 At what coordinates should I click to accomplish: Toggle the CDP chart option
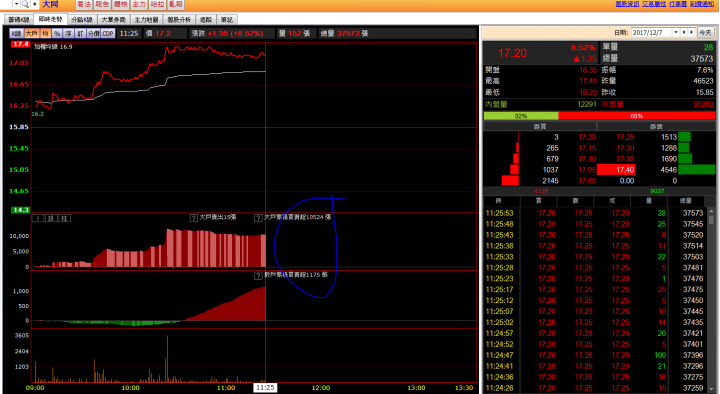point(108,34)
